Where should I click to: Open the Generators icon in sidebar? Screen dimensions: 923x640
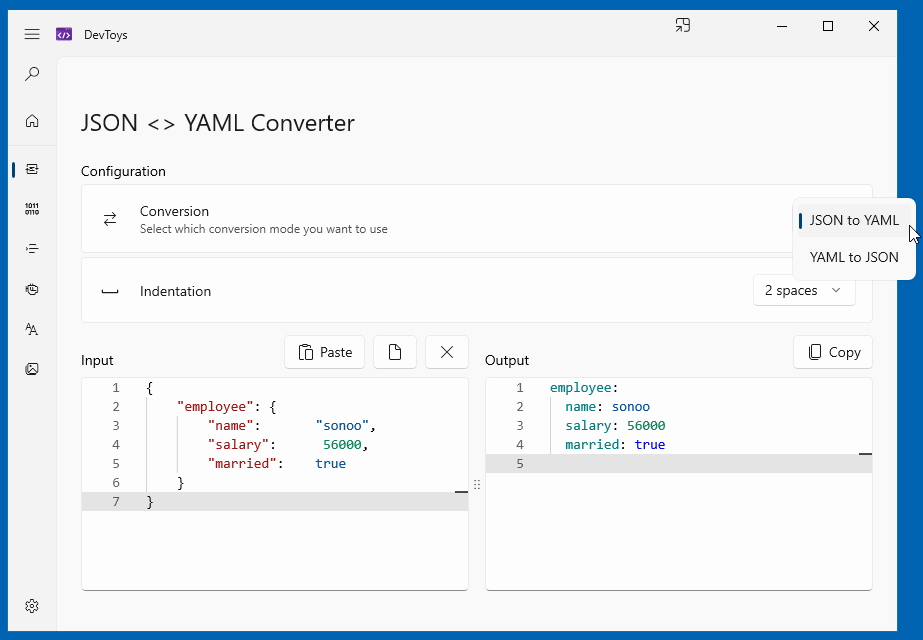[x=32, y=289]
